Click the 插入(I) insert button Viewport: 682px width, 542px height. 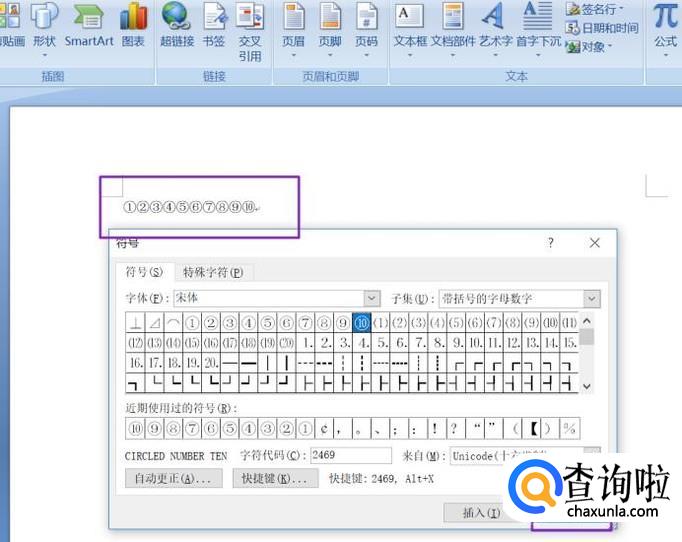[x=480, y=513]
